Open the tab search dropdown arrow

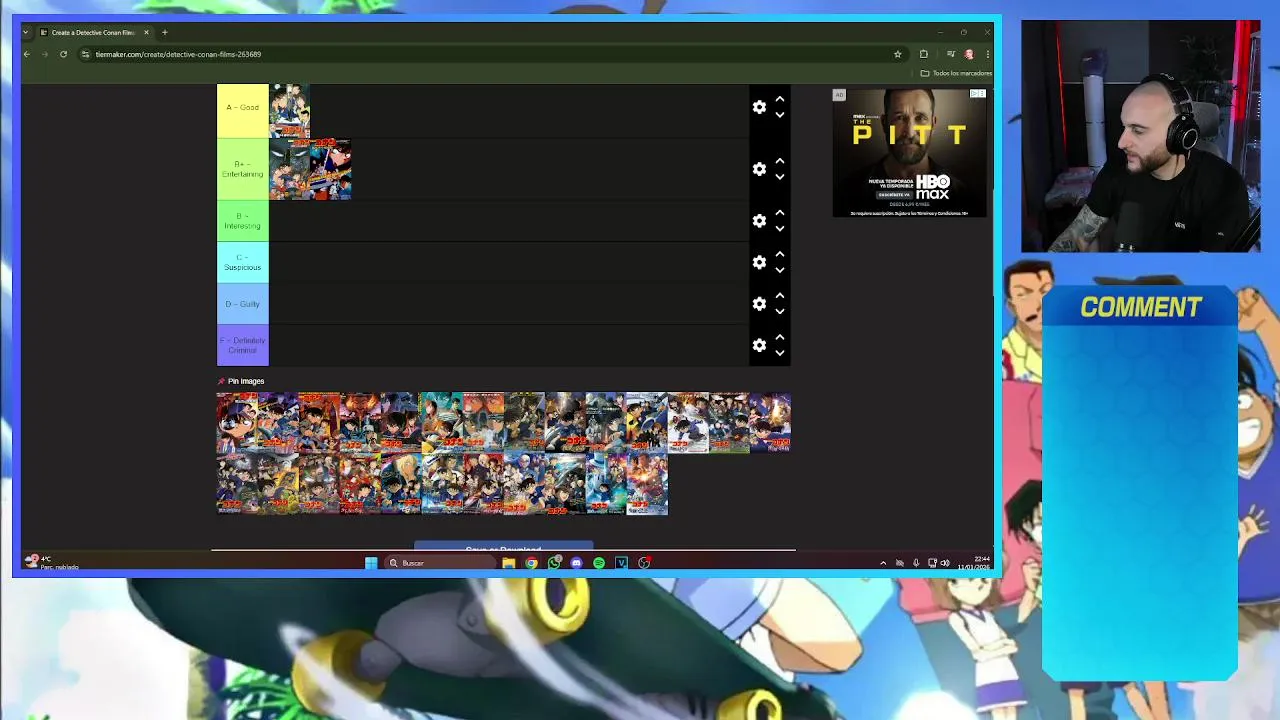pos(25,32)
